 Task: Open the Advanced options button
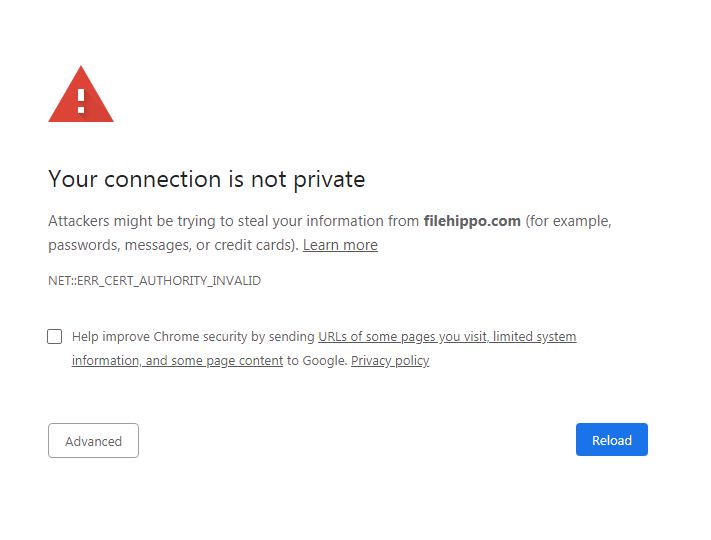[x=93, y=441]
